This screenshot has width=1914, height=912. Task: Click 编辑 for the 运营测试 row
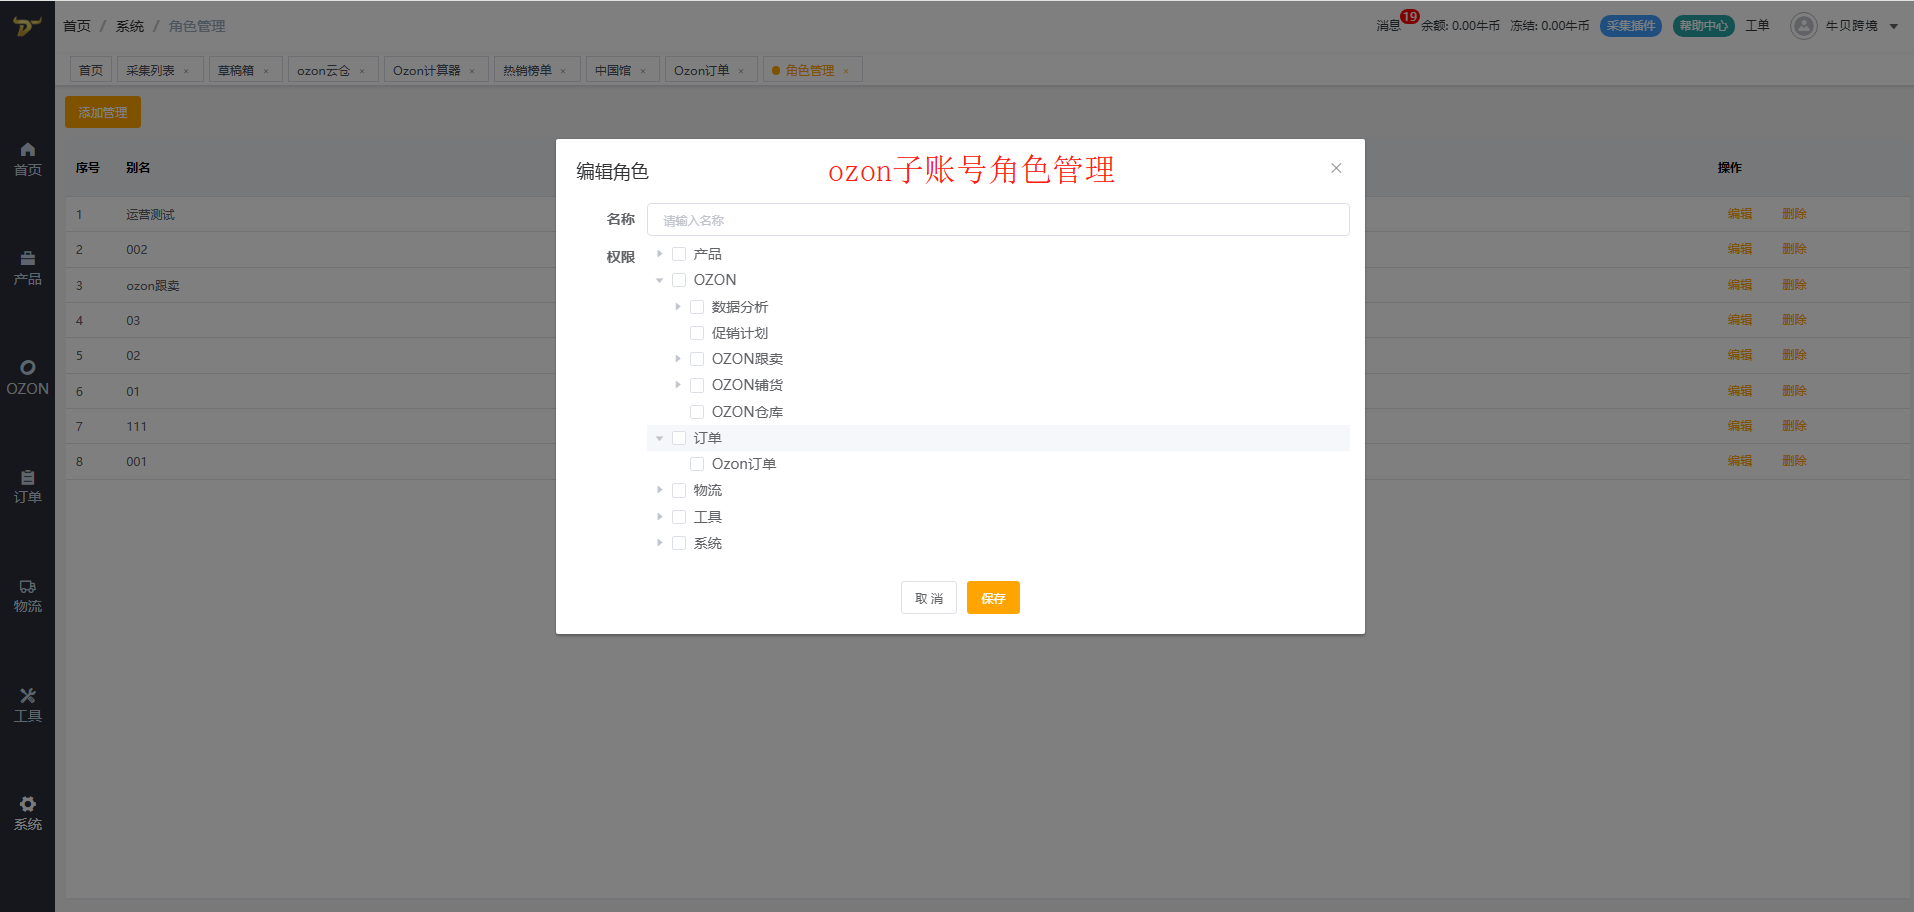(x=1740, y=214)
